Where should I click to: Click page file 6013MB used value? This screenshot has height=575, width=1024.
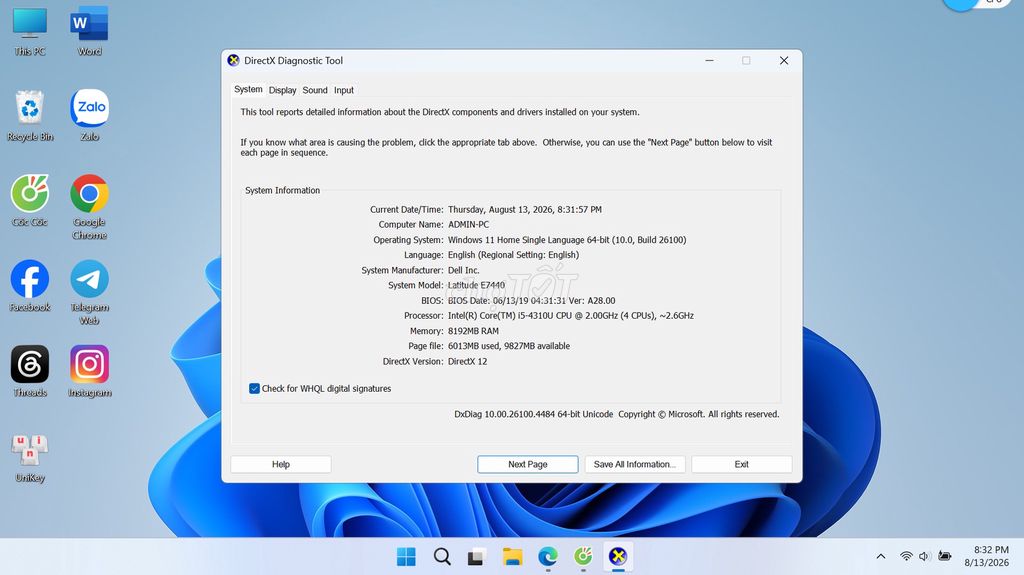click(509, 346)
